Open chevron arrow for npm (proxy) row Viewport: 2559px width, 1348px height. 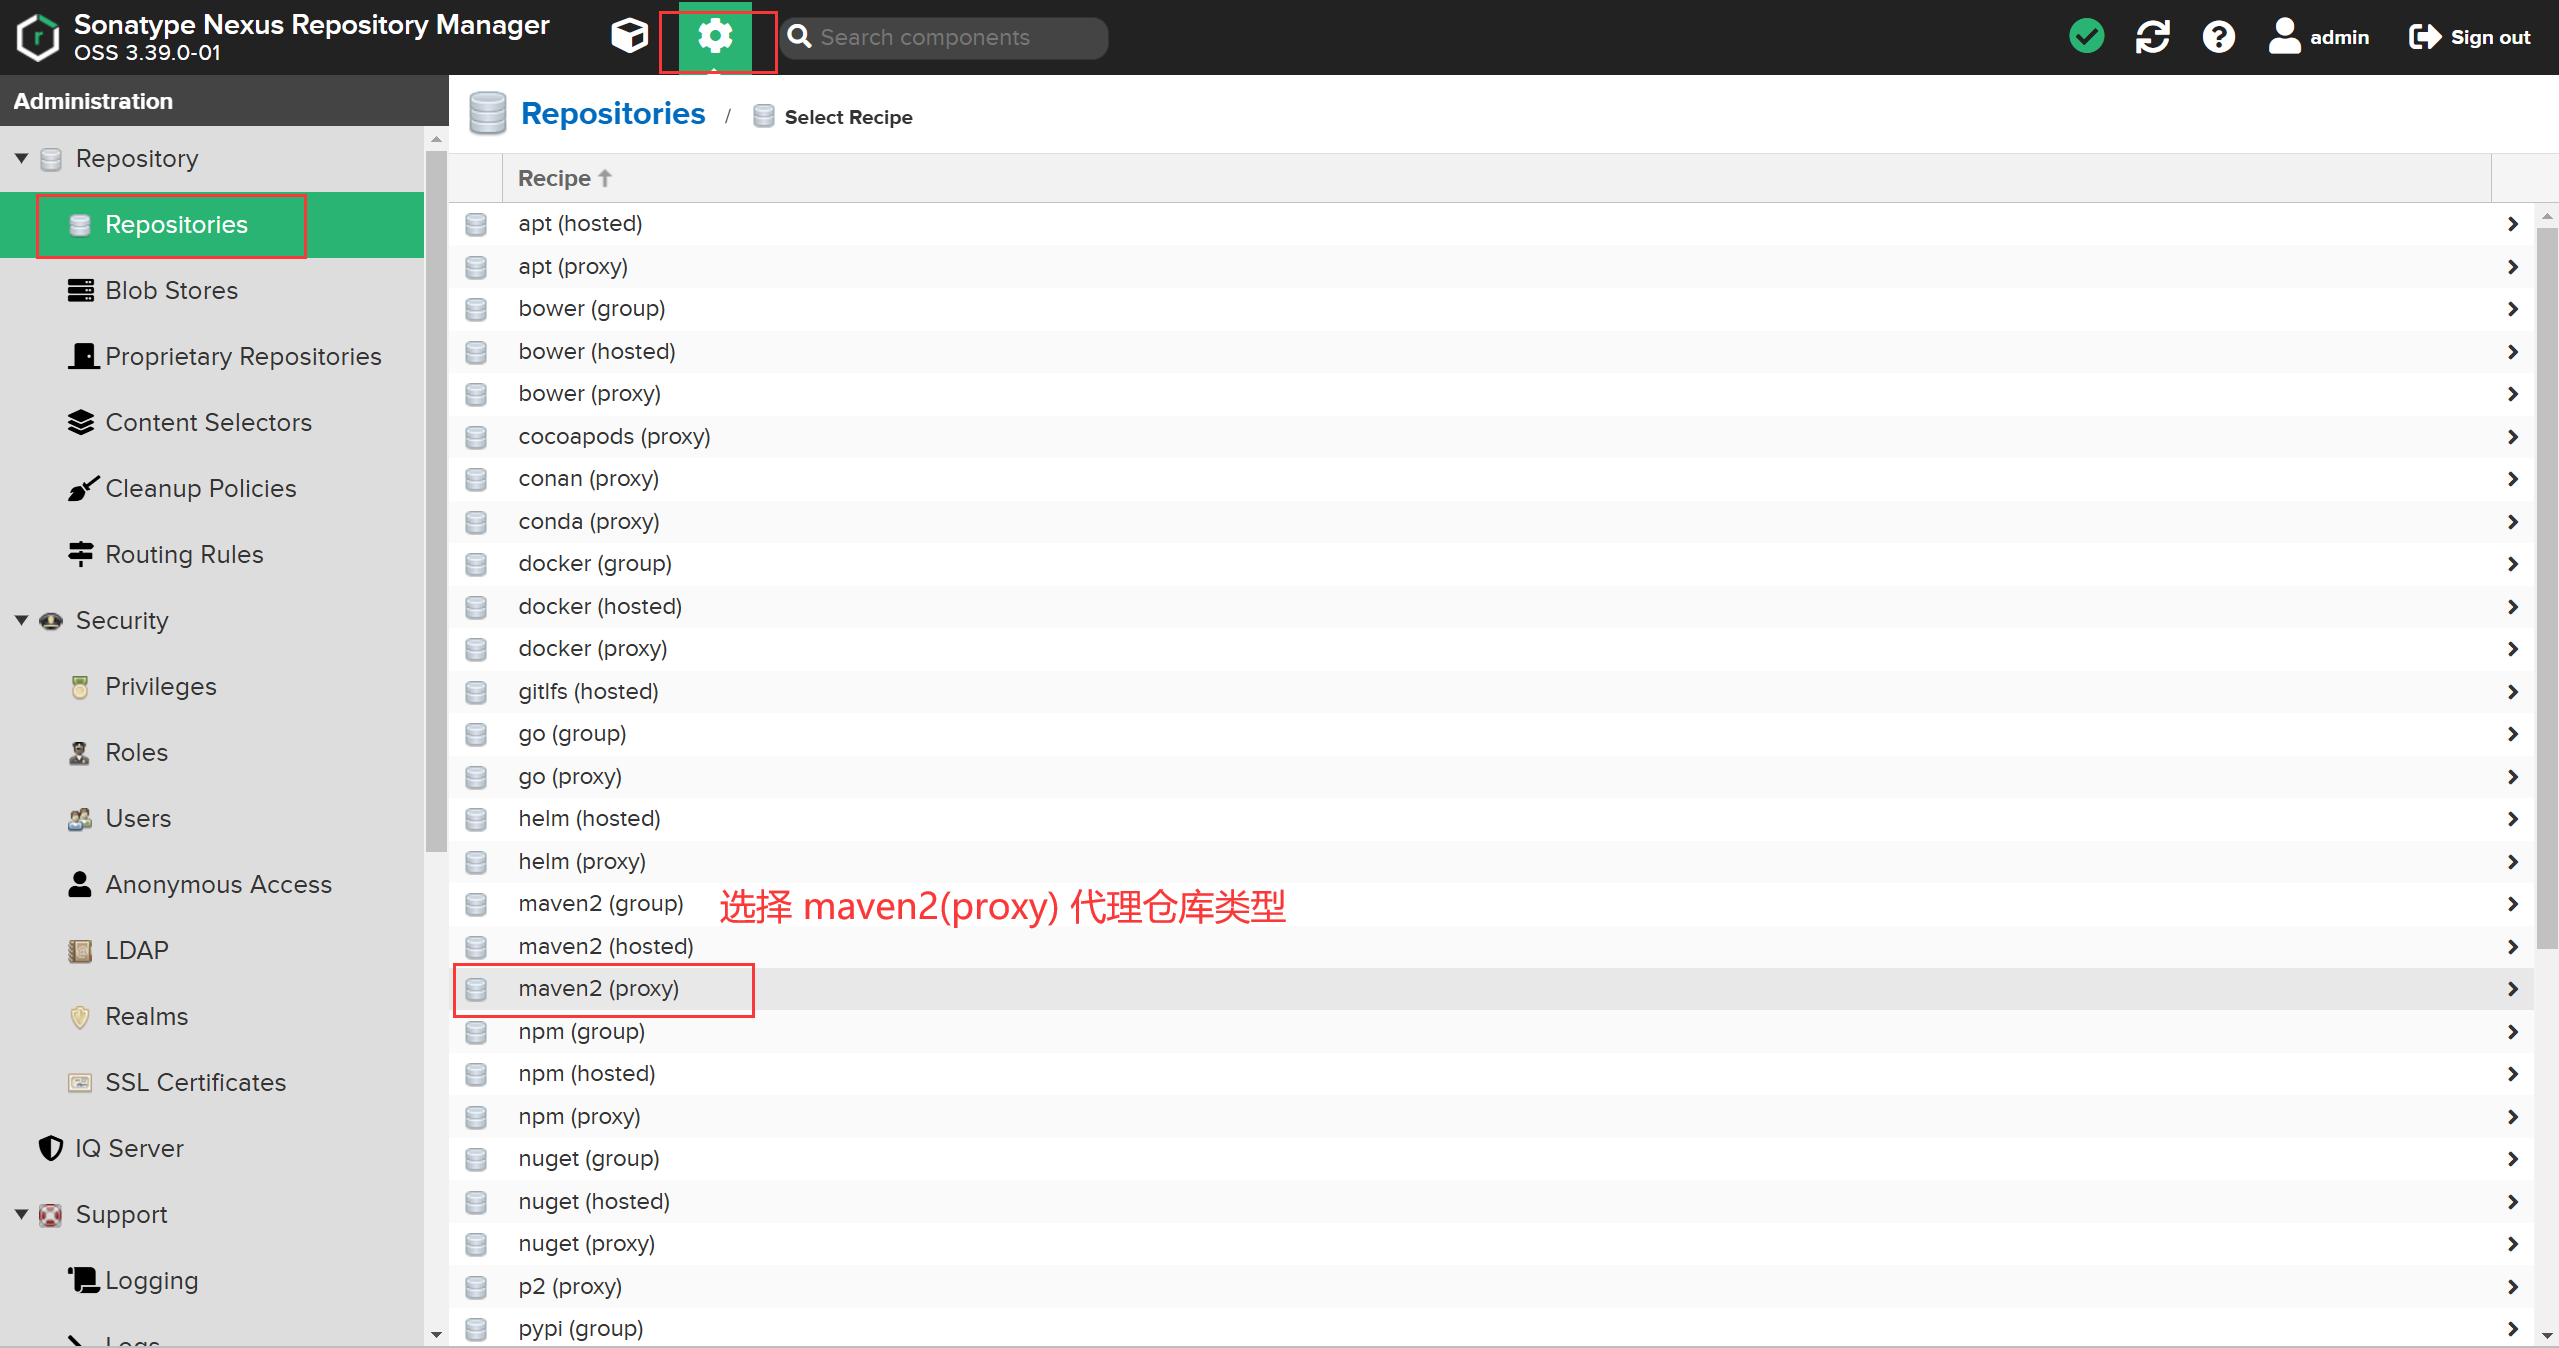(x=2512, y=1116)
